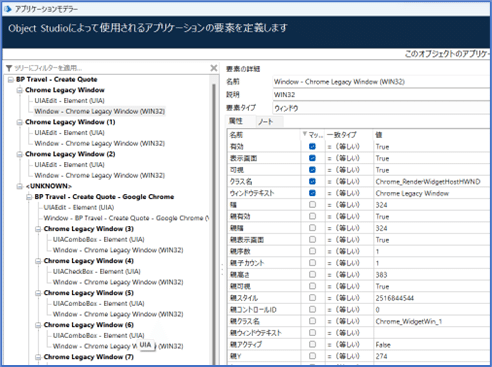The image size is (492, 367).
Task: Uncheck the ウィンドウテキスト match checkbox
Action: [x=312, y=193]
